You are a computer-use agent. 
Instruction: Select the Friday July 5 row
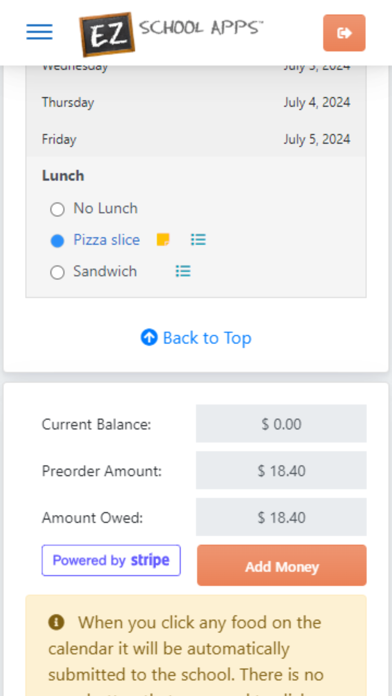[196, 139]
